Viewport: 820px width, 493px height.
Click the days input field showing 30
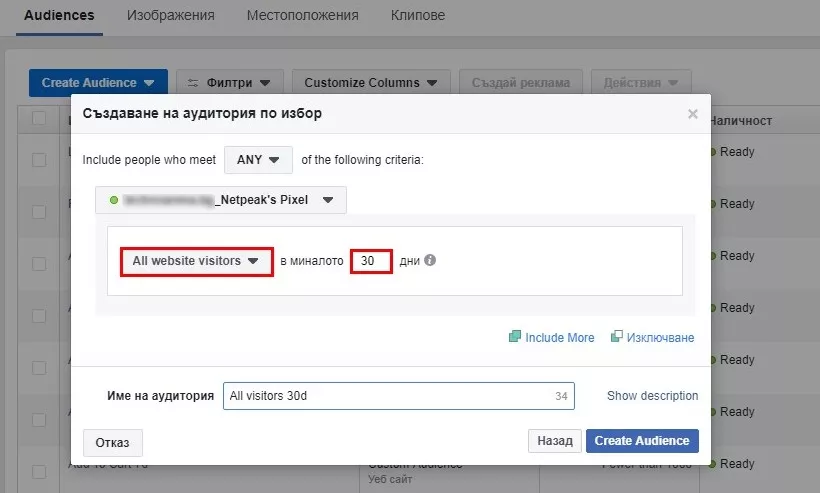[371, 261]
